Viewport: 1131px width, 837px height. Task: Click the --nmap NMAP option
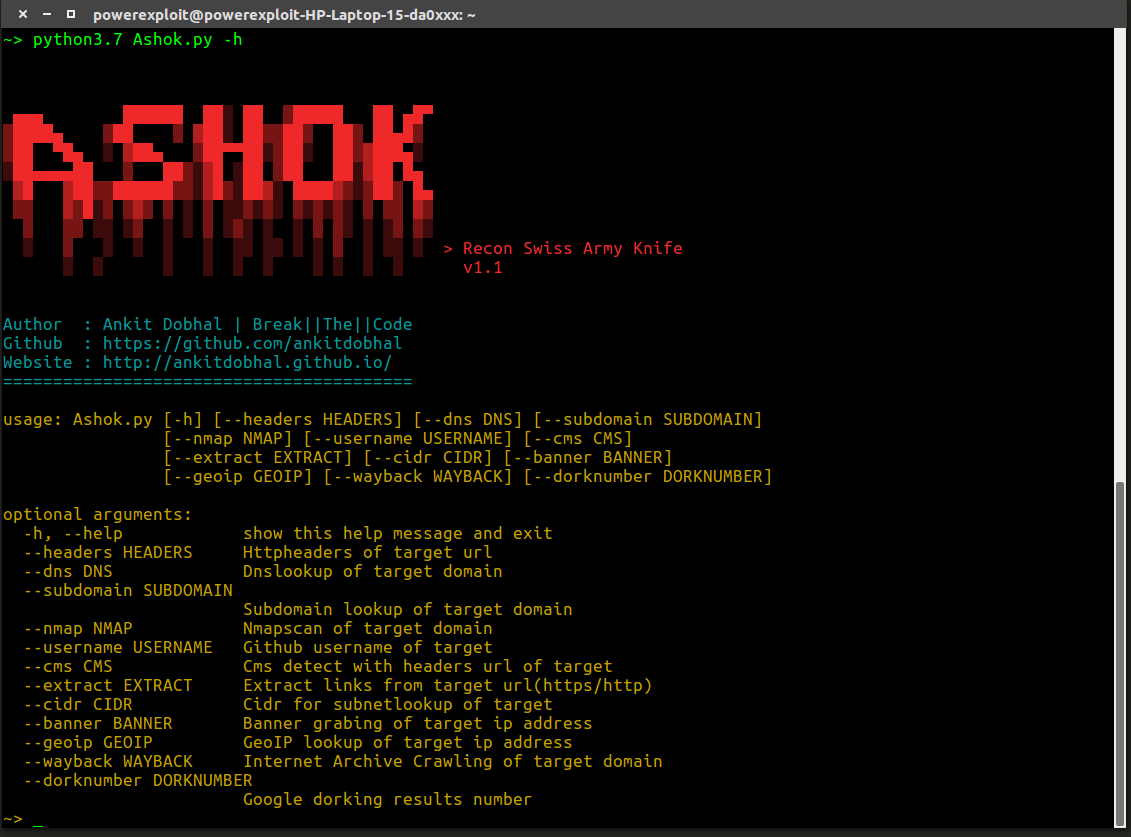[x=78, y=628]
